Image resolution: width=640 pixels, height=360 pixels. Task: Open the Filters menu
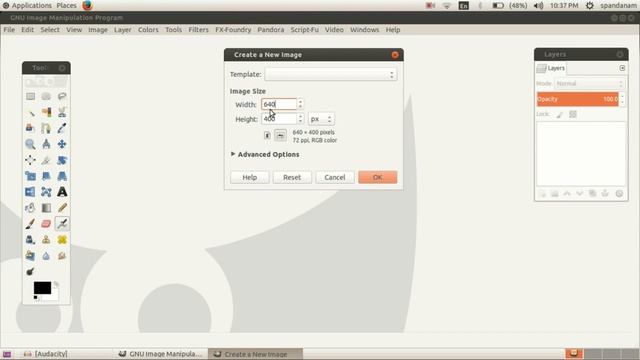tap(198, 30)
